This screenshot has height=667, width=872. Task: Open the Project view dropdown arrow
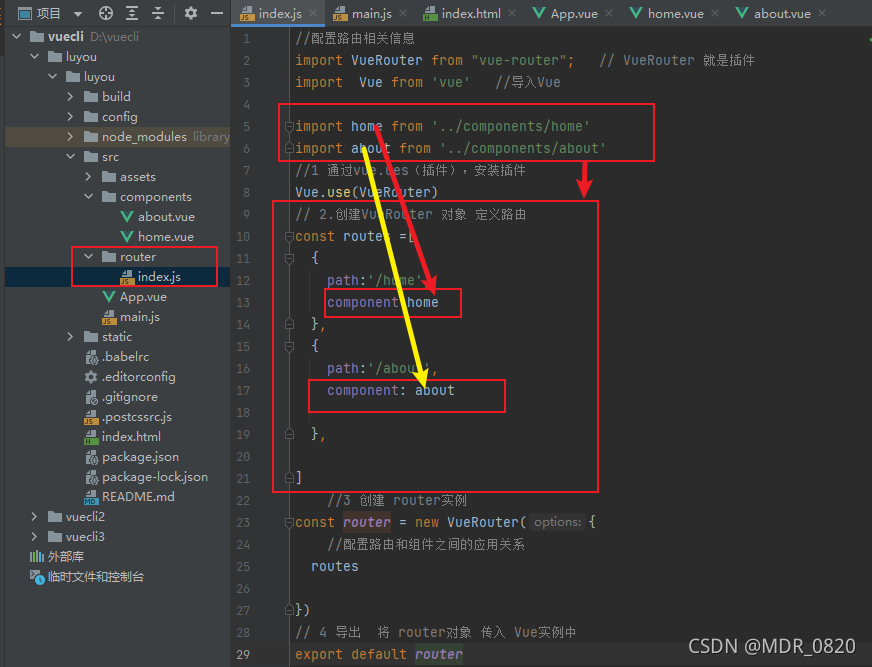[x=78, y=13]
